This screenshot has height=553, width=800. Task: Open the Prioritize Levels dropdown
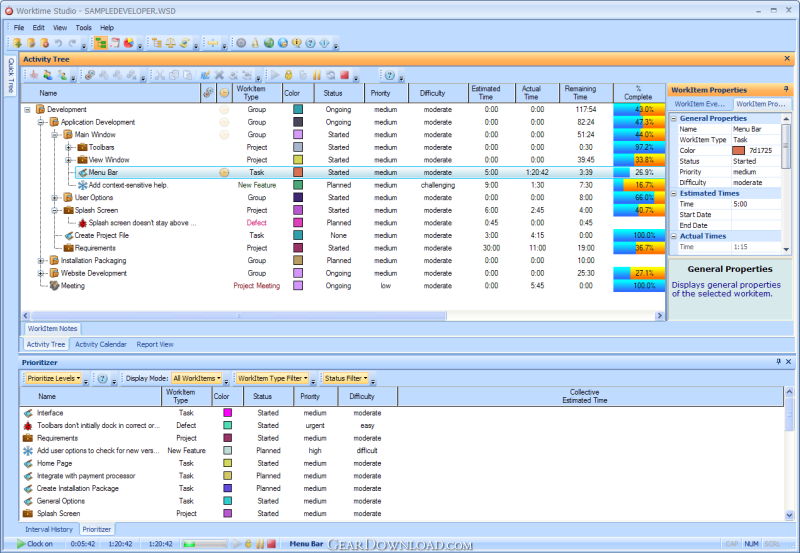click(x=53, y=379)
